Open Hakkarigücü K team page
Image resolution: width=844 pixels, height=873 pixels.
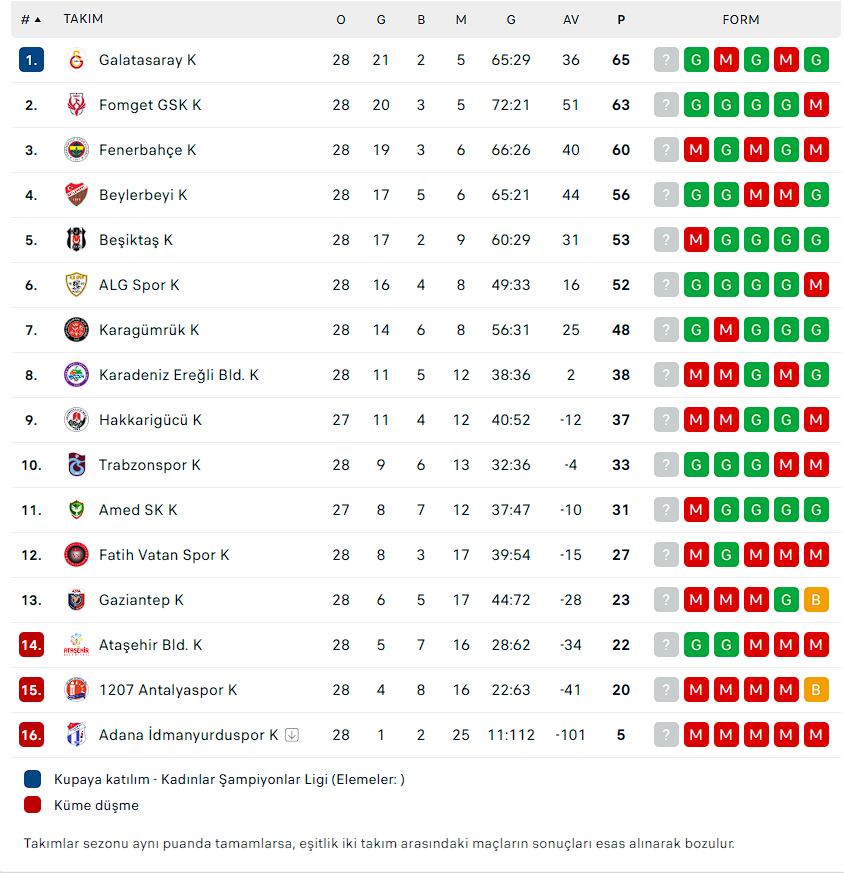tap(150, 420)
